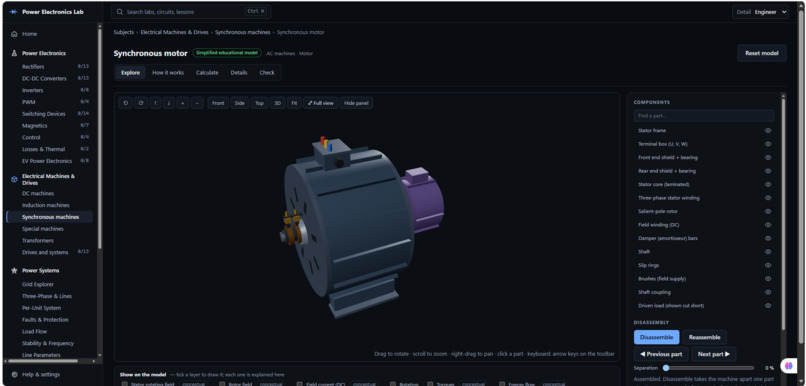Open the Synchronous machines breadcrumb link
Image resolution: width=806 pixels, height=386 pixels.
click(243, 32)
